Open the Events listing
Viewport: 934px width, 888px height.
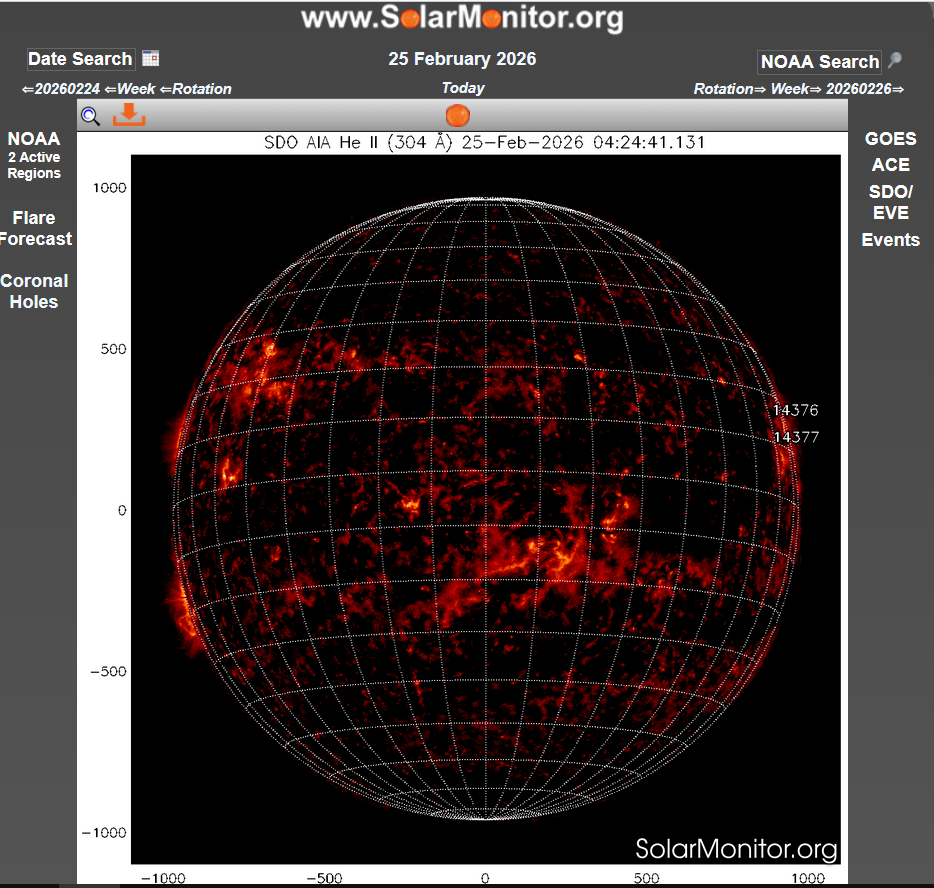(890, 240)
